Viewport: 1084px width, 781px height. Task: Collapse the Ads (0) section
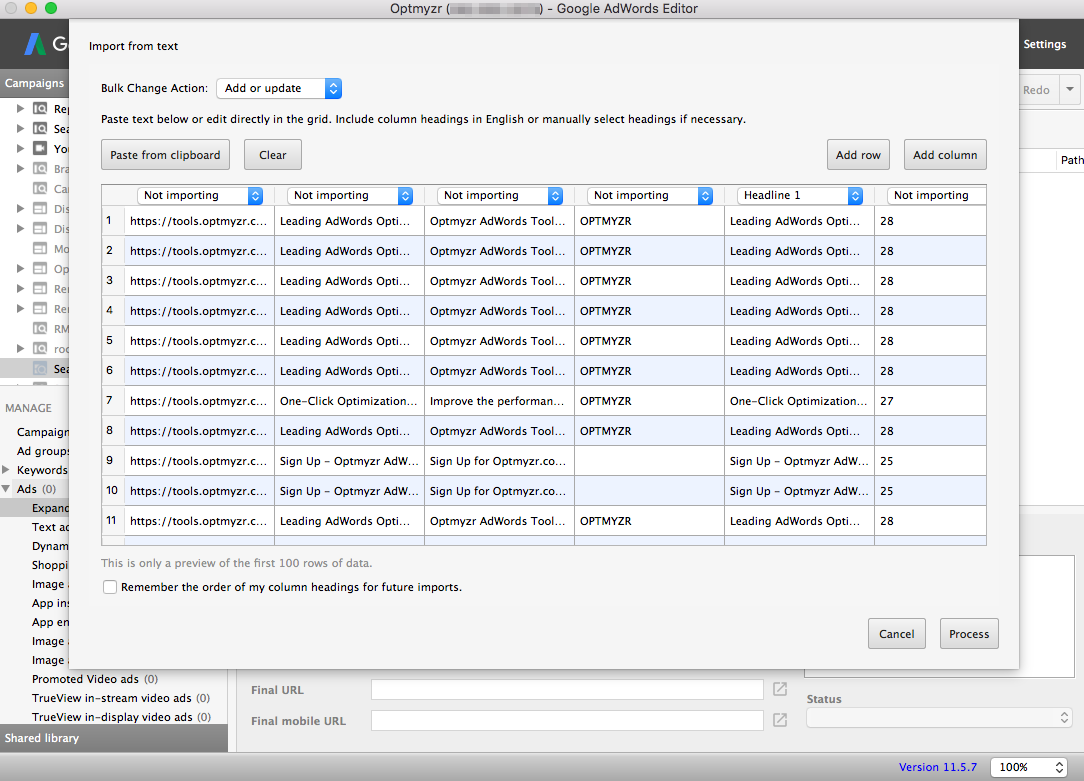click(6, 489)
